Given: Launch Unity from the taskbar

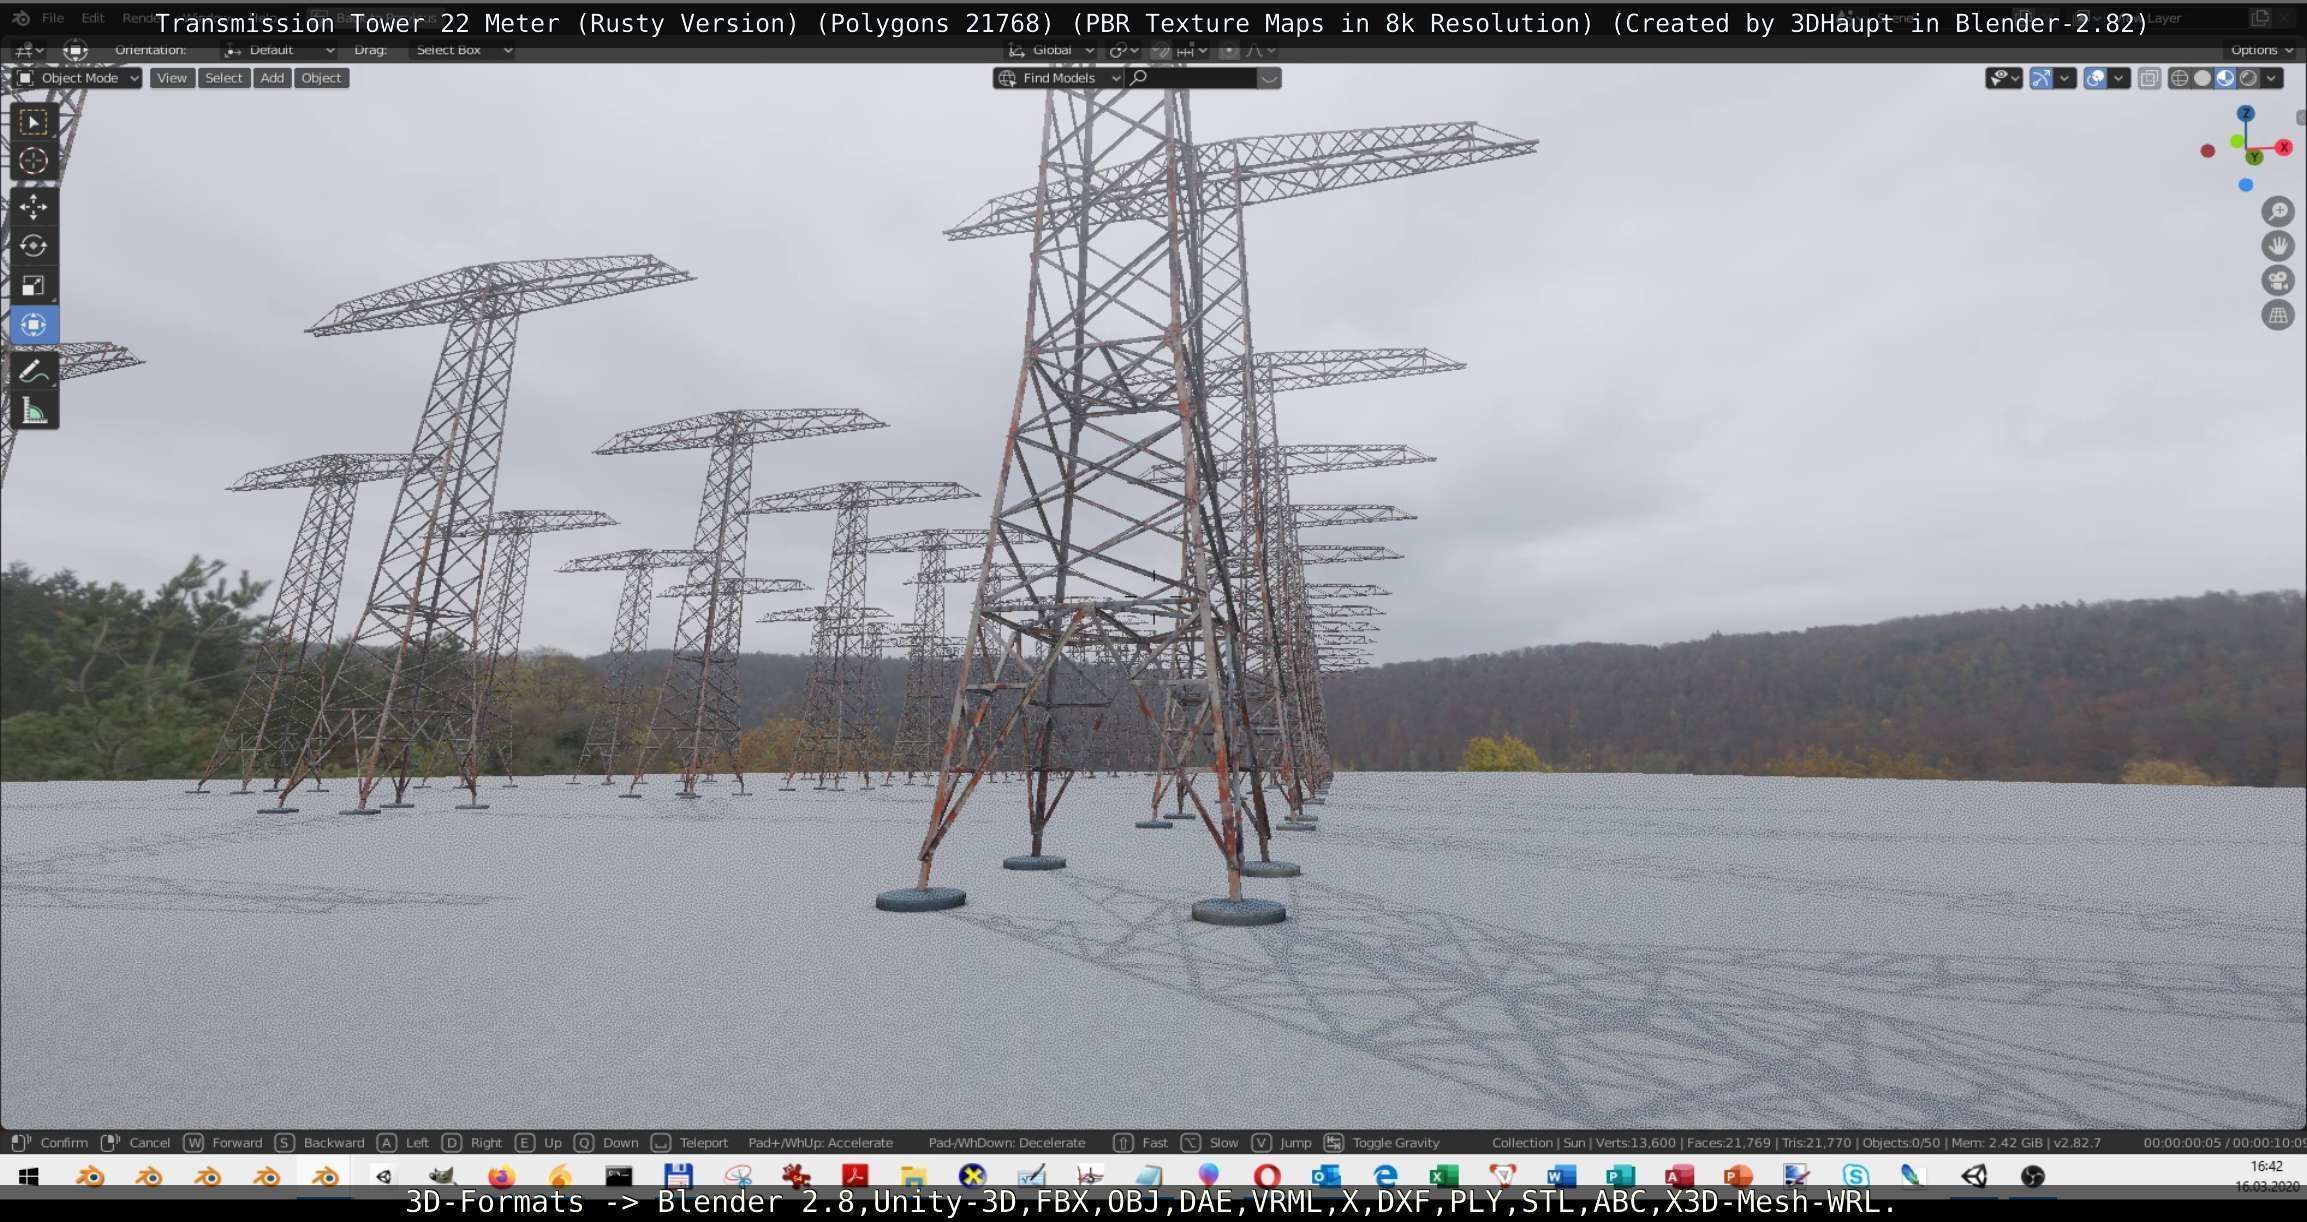Looking at the screenshot, I should point(1973,1176).
